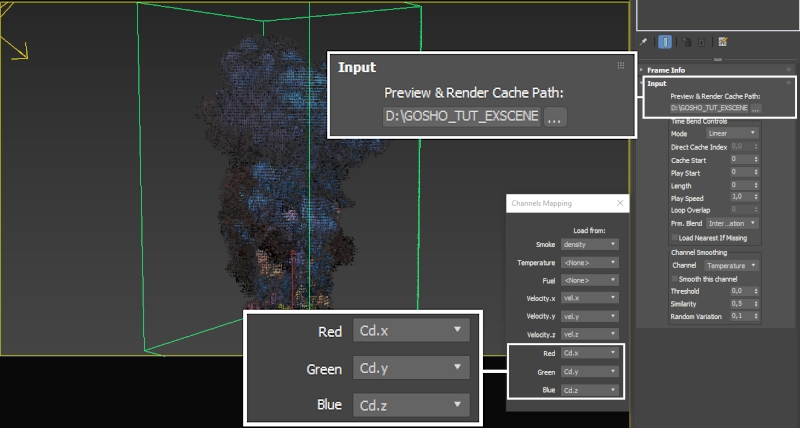Screen dimensions: 800x428
Task: Click the Play Speed spinner arrows
Action: [x=756, y=198]
